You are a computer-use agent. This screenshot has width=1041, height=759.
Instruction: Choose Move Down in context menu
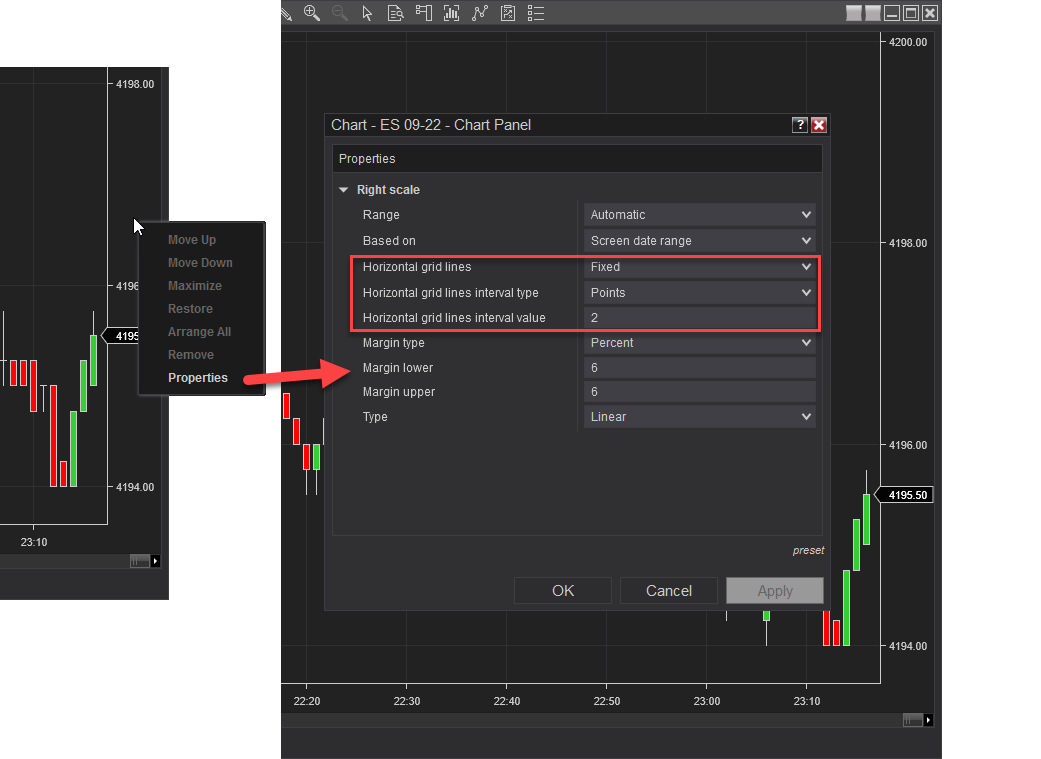click(x=200, y=263)
